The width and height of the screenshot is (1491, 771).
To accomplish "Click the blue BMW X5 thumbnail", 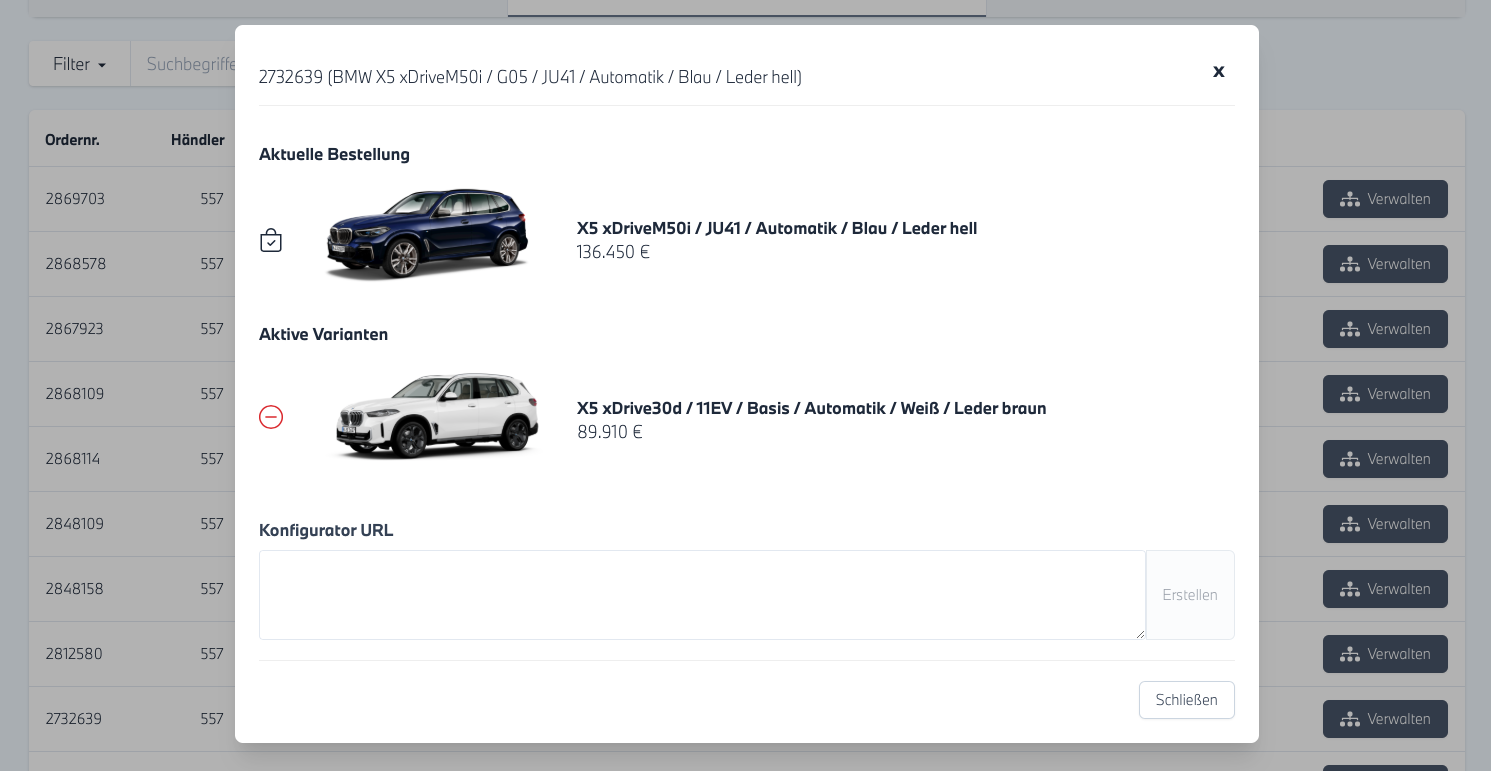I will pos(427,234).
